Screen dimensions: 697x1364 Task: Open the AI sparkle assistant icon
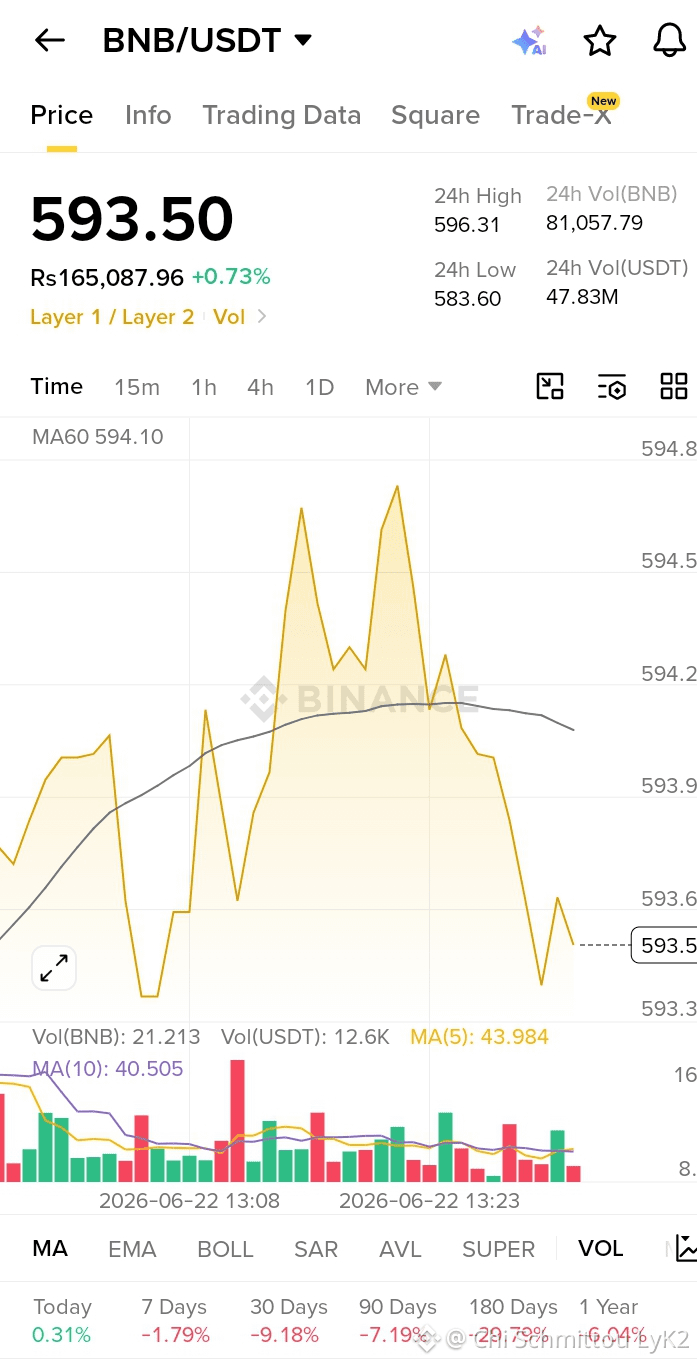click(x=529, y=41)
